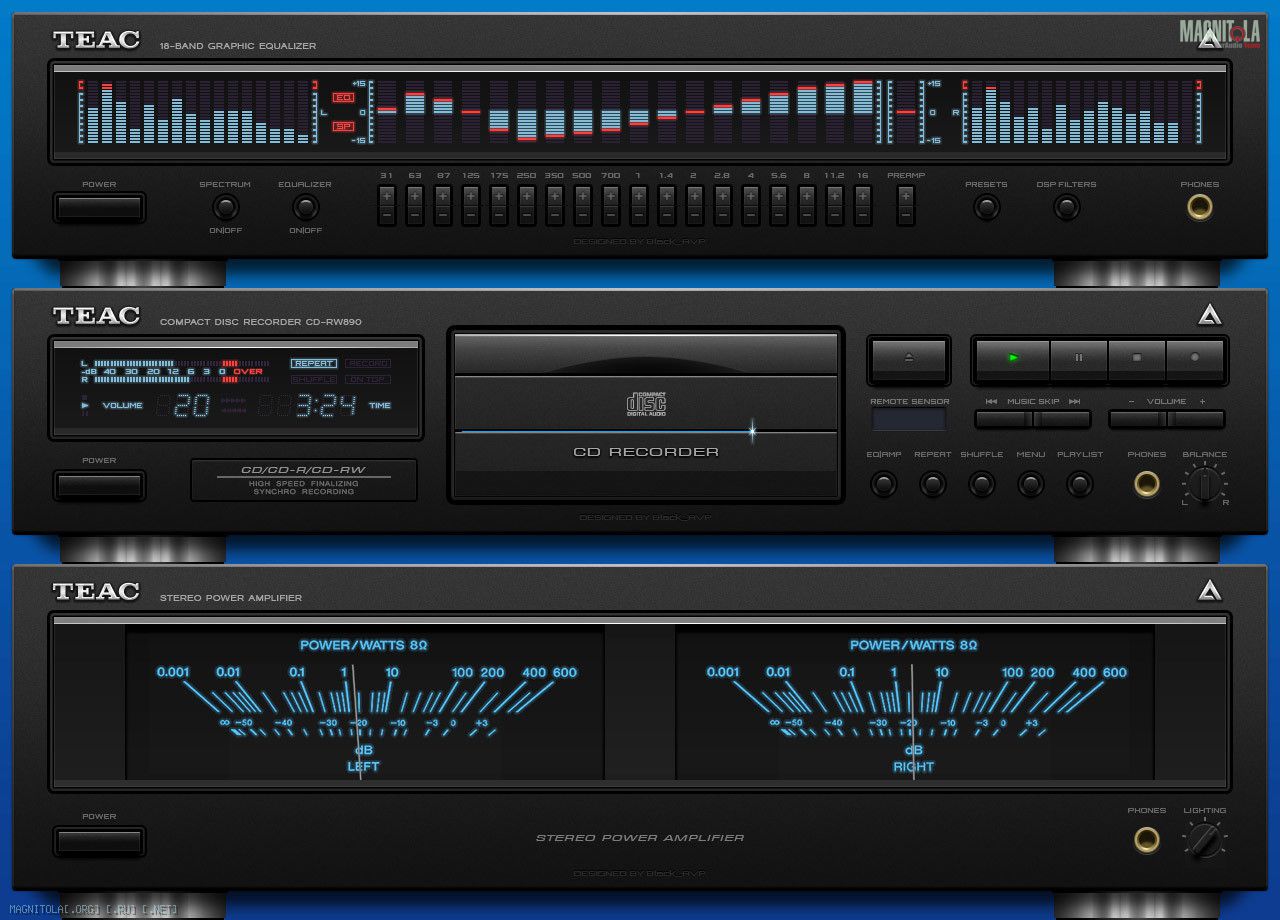Open the equalizer Presets list
The image size is (1280, 920).
point(986,208)
